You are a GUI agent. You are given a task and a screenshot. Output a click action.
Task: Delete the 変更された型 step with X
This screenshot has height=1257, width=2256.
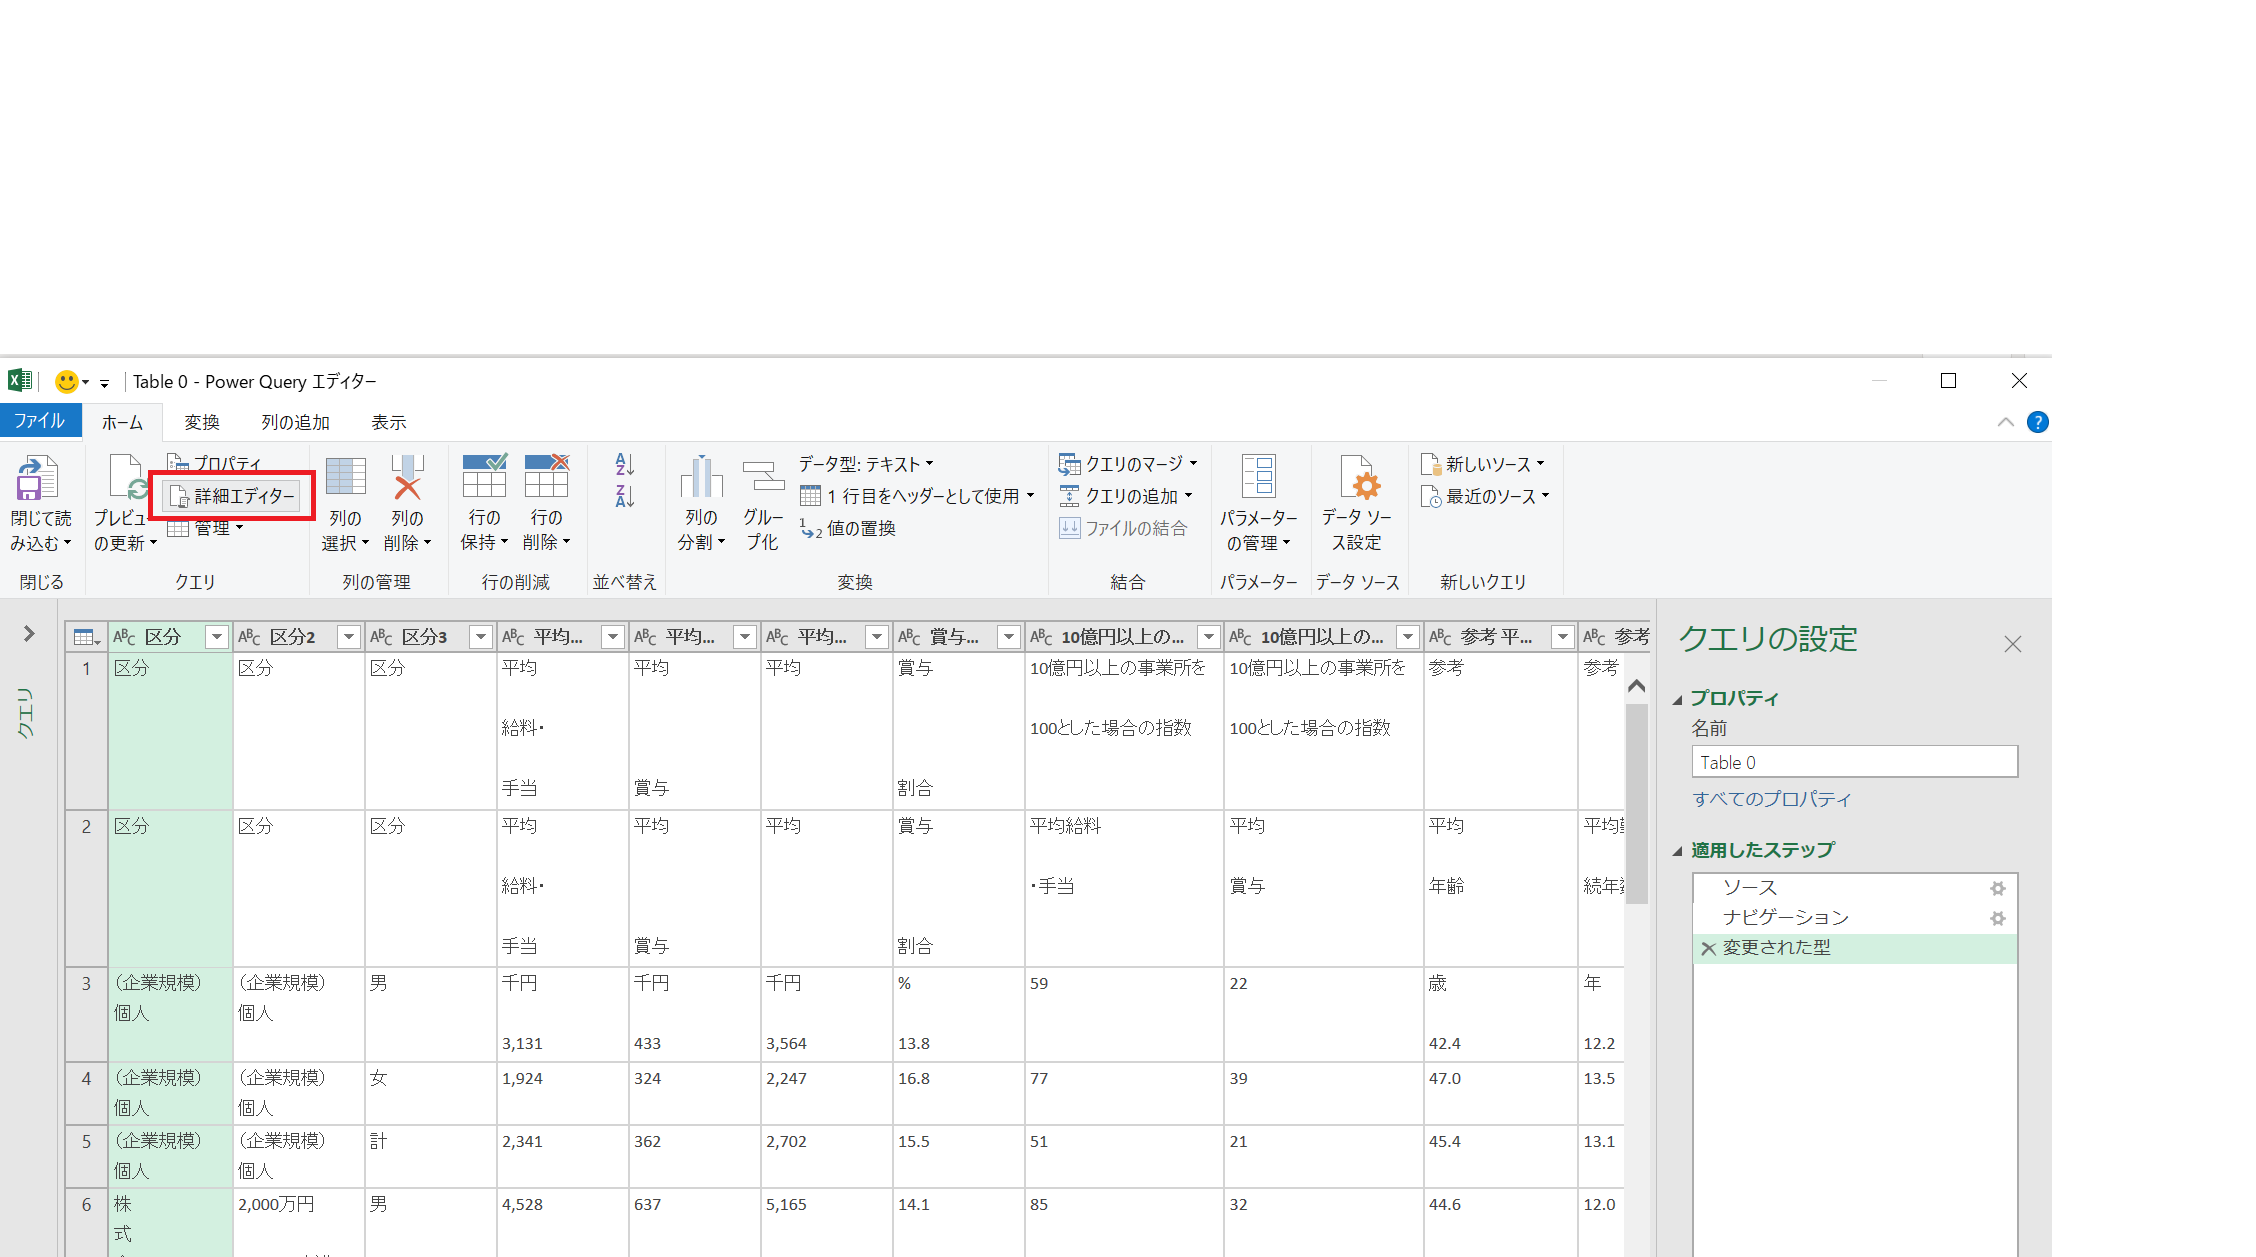tap(1708, 948)
